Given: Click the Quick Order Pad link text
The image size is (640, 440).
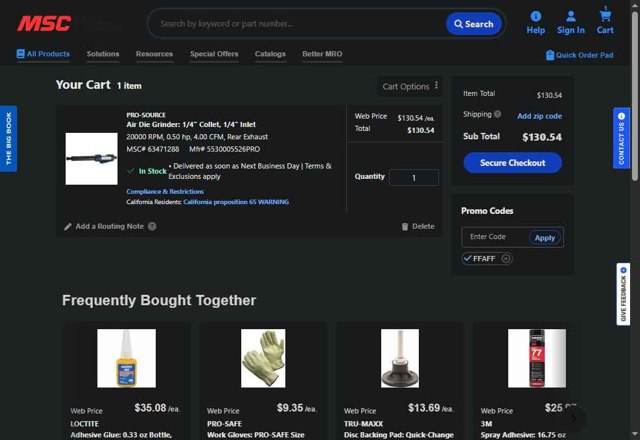Looking at the screenshot, I should click(x=584, y=55).
